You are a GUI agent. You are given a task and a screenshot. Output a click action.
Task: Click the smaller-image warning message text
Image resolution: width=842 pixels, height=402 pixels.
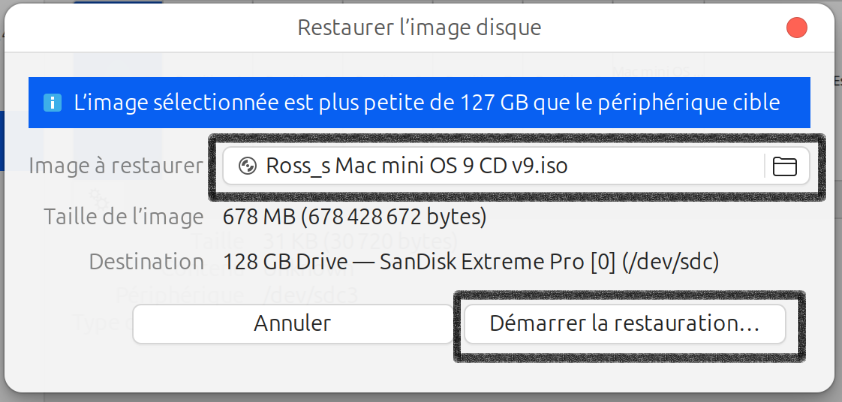(x=426, y=103)
